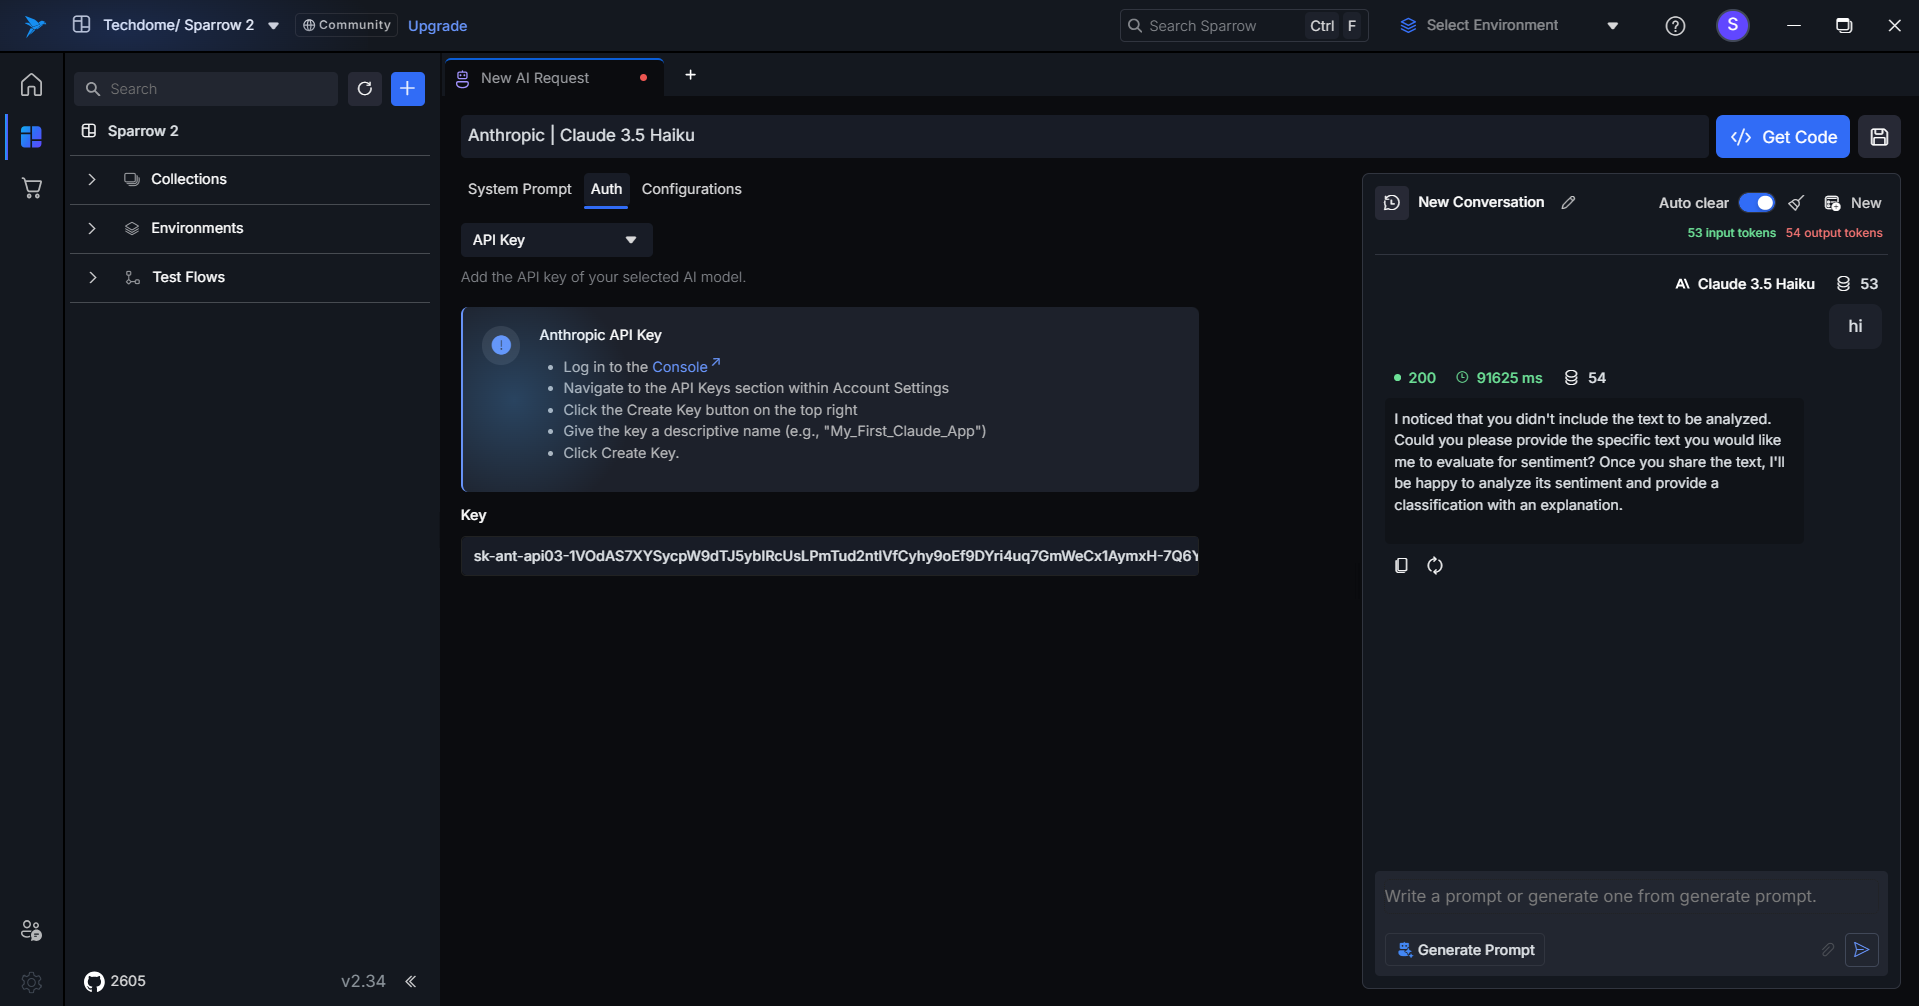The image size is (1919, 1006).
Task: Open conversation history icon
Action: (x=1392, y=203)
